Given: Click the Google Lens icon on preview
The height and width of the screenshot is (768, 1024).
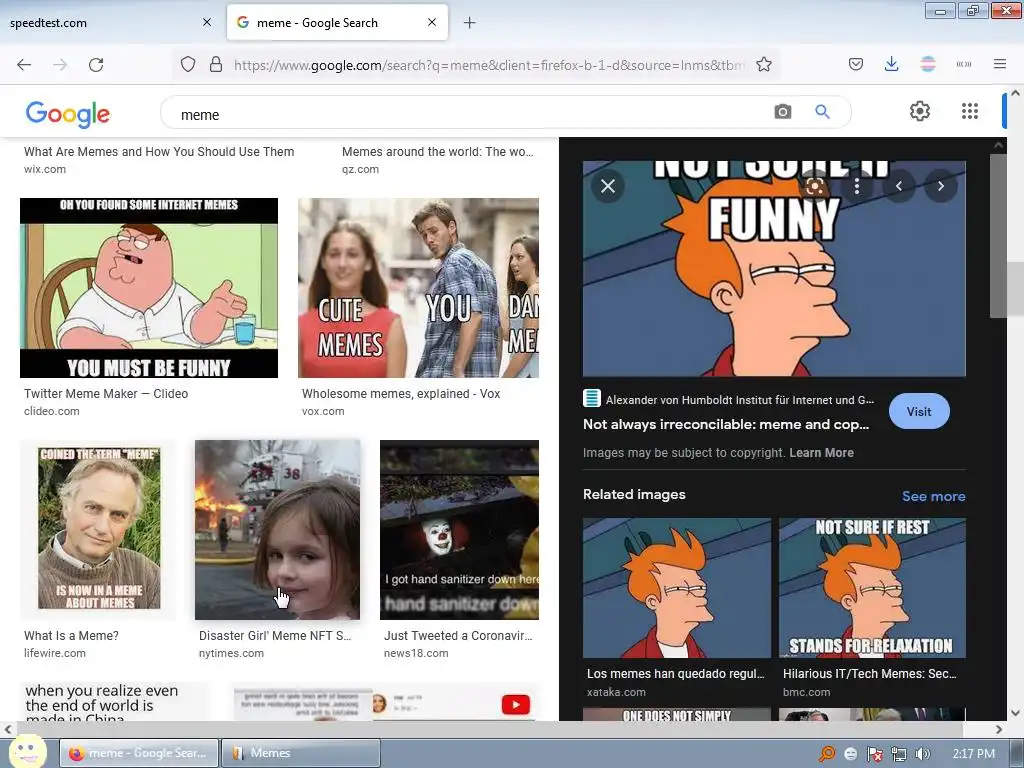Looking at the screenshot, I should 815,187.
